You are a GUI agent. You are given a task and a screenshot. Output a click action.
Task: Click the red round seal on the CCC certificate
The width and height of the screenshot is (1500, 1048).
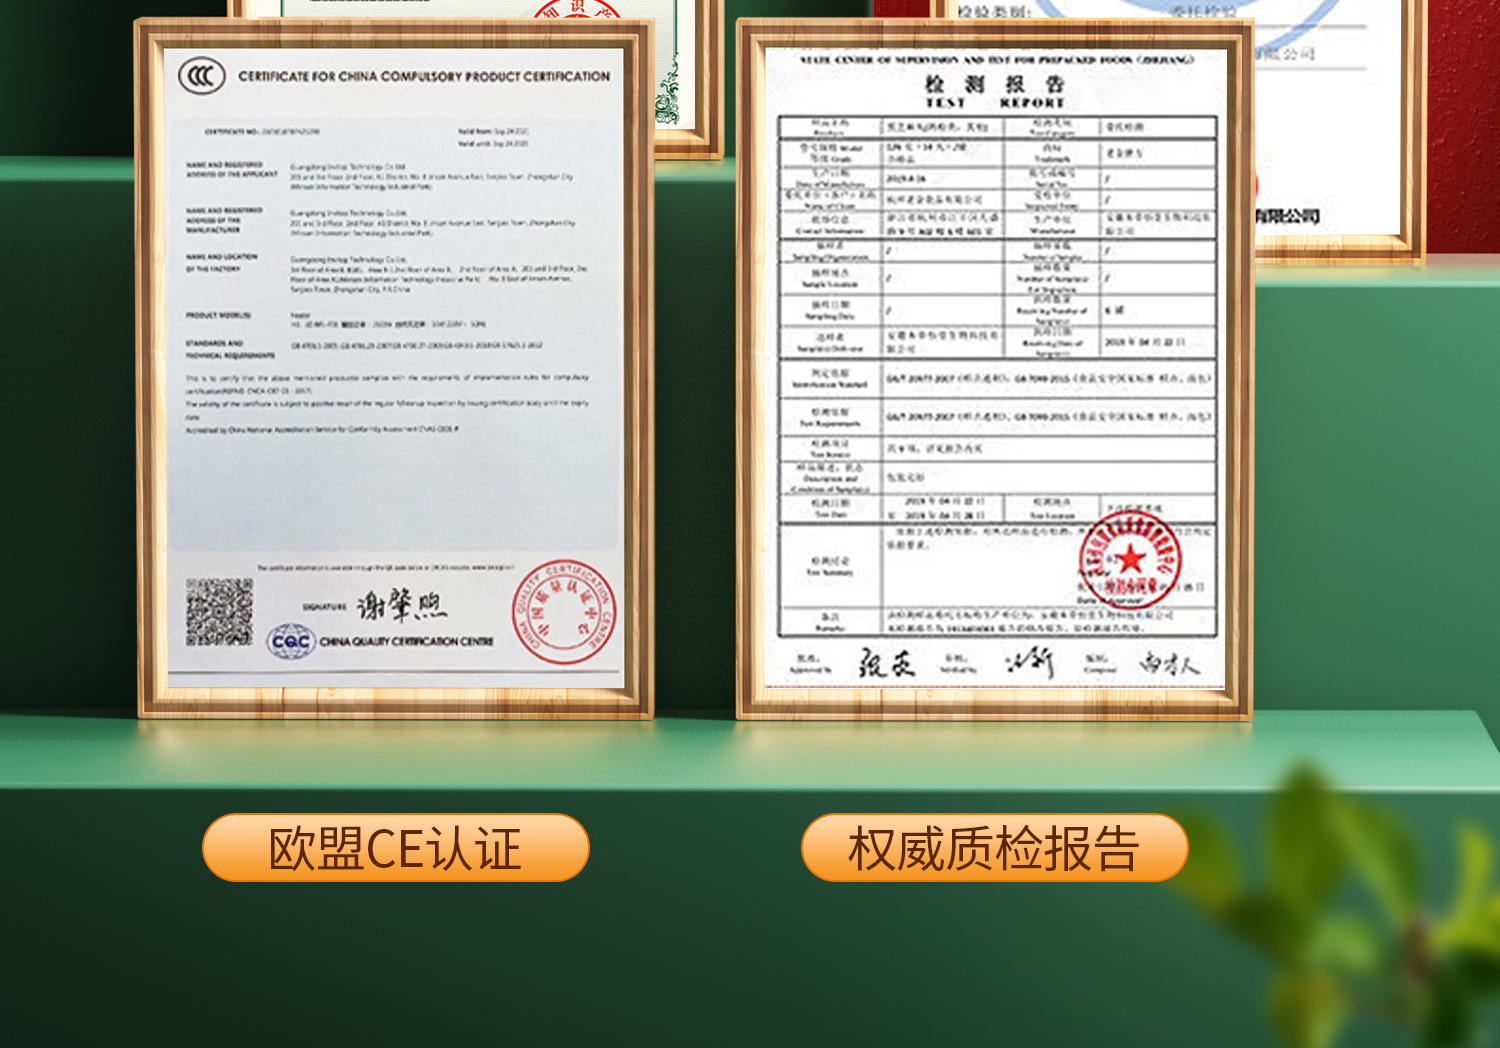coord(564,612)
